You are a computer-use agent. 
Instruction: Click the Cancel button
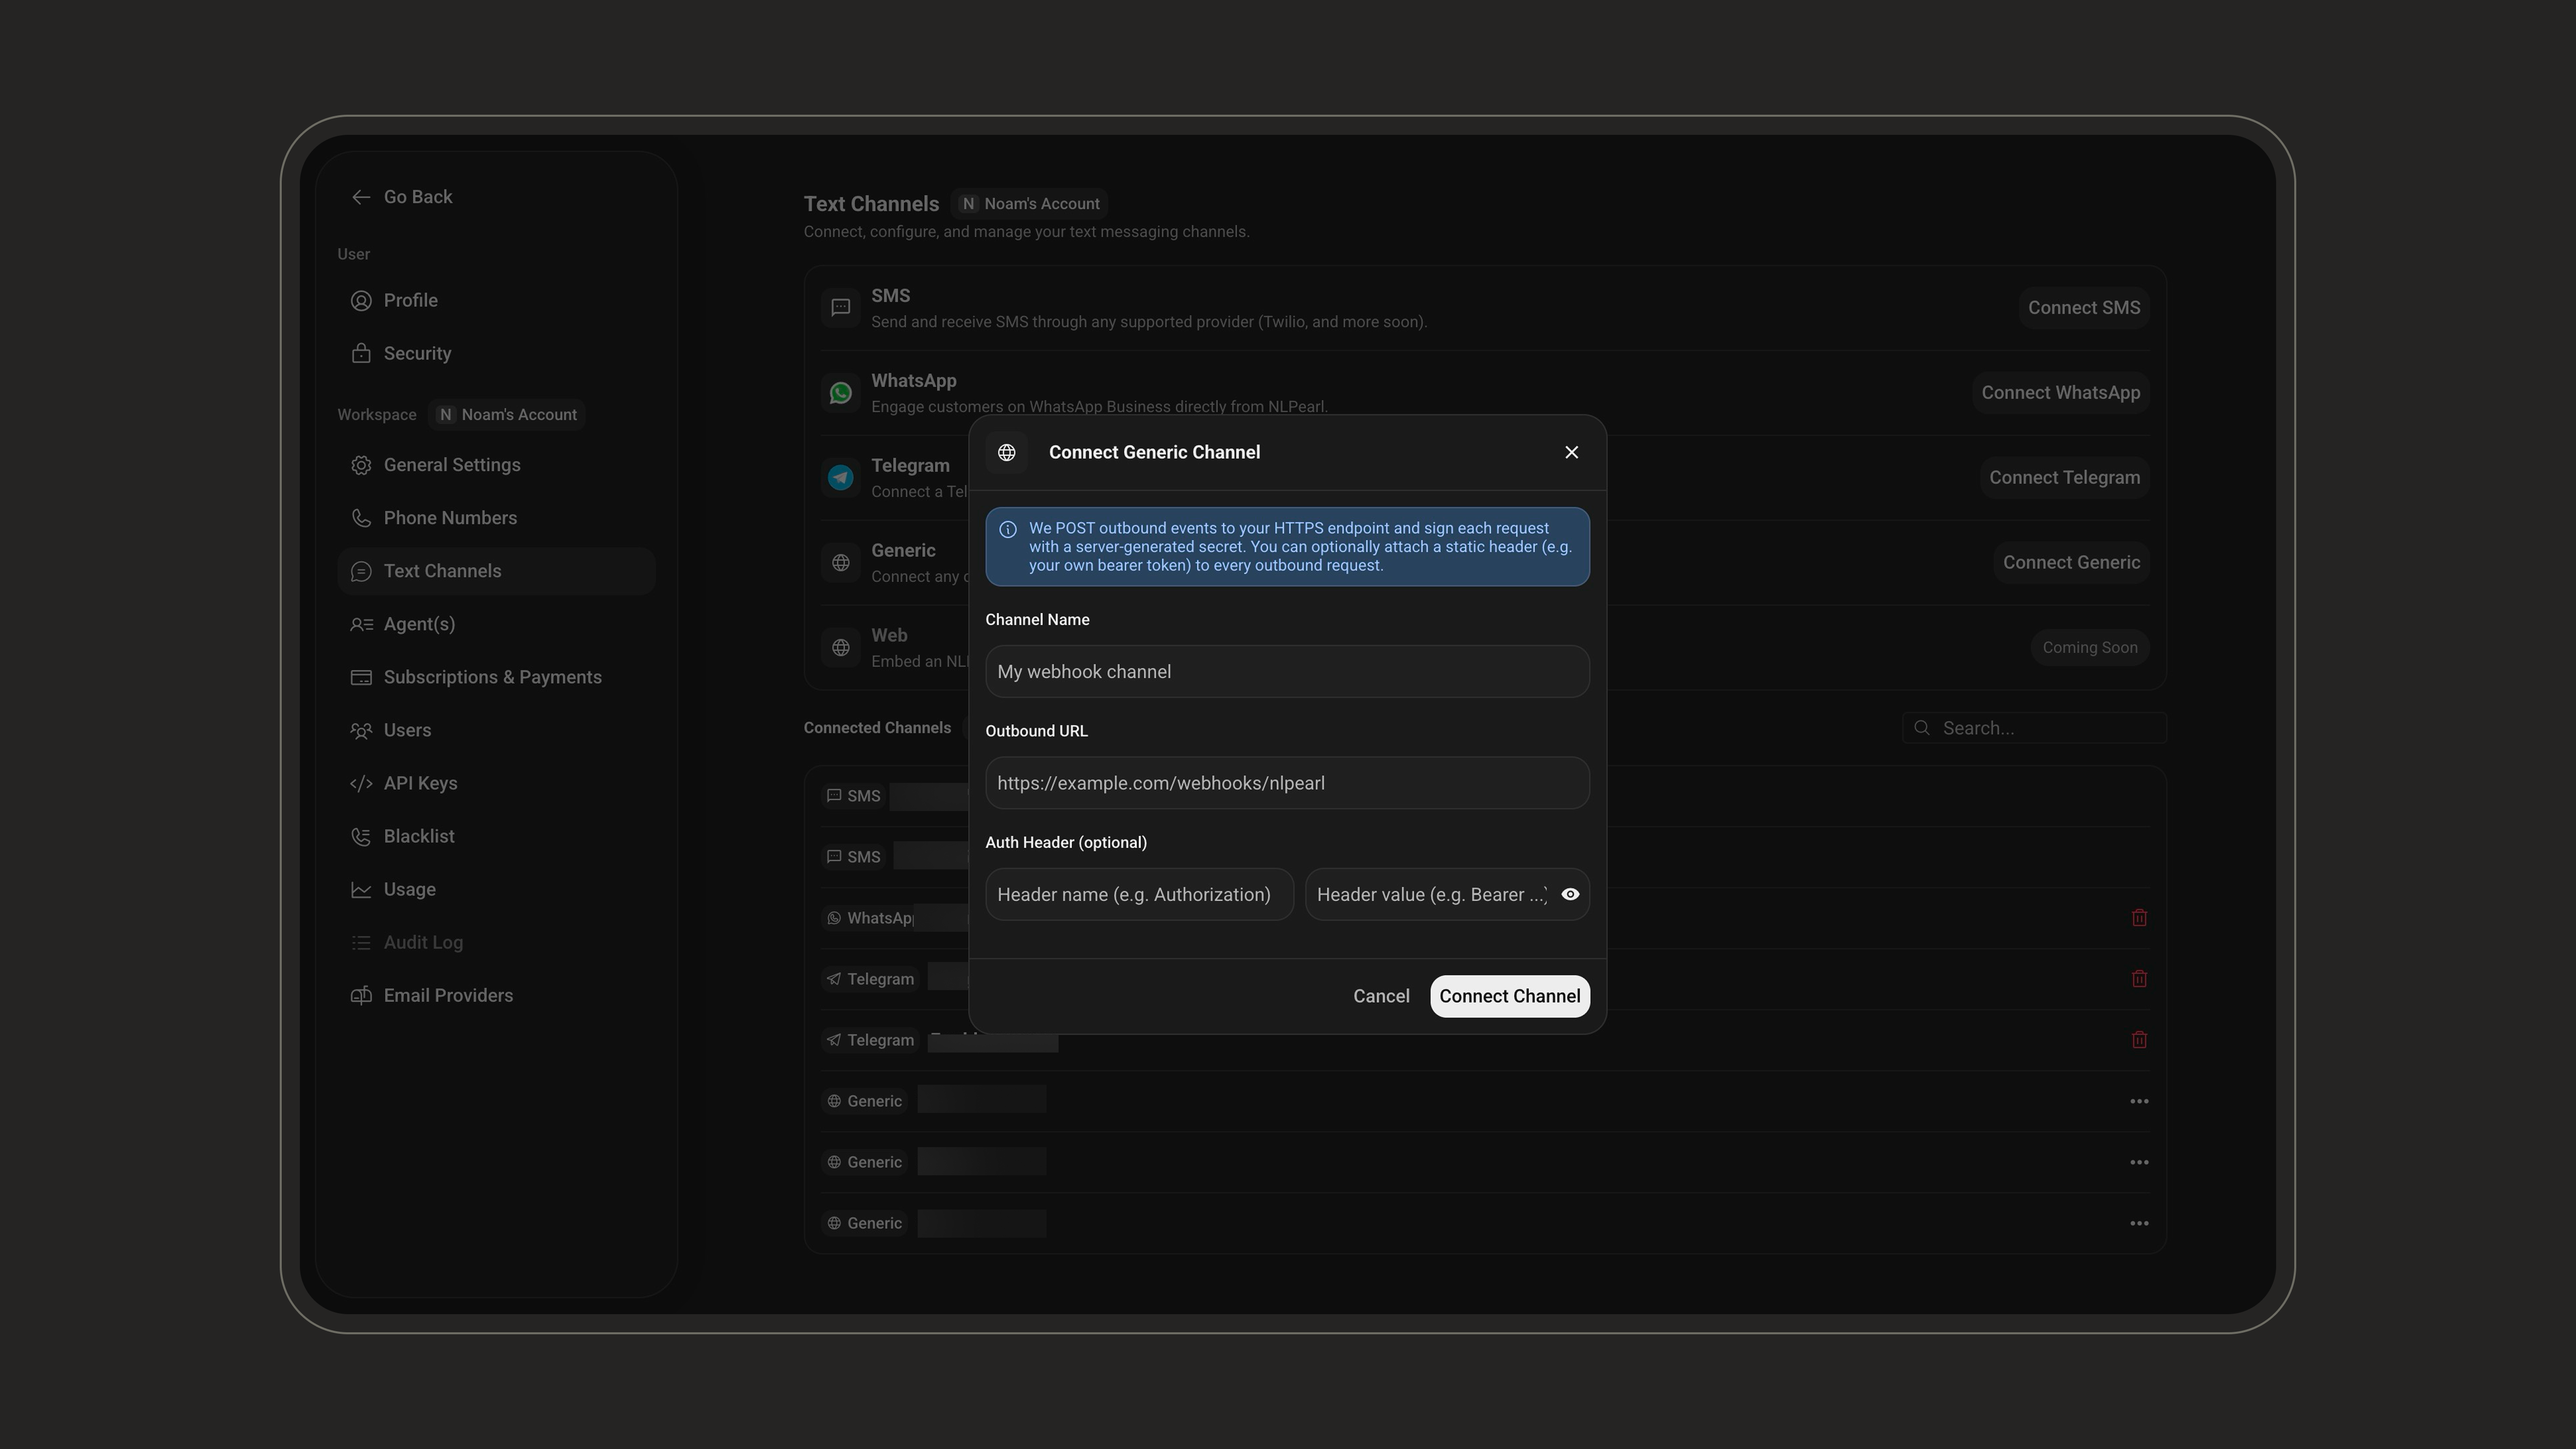[x=1381, y=996]
